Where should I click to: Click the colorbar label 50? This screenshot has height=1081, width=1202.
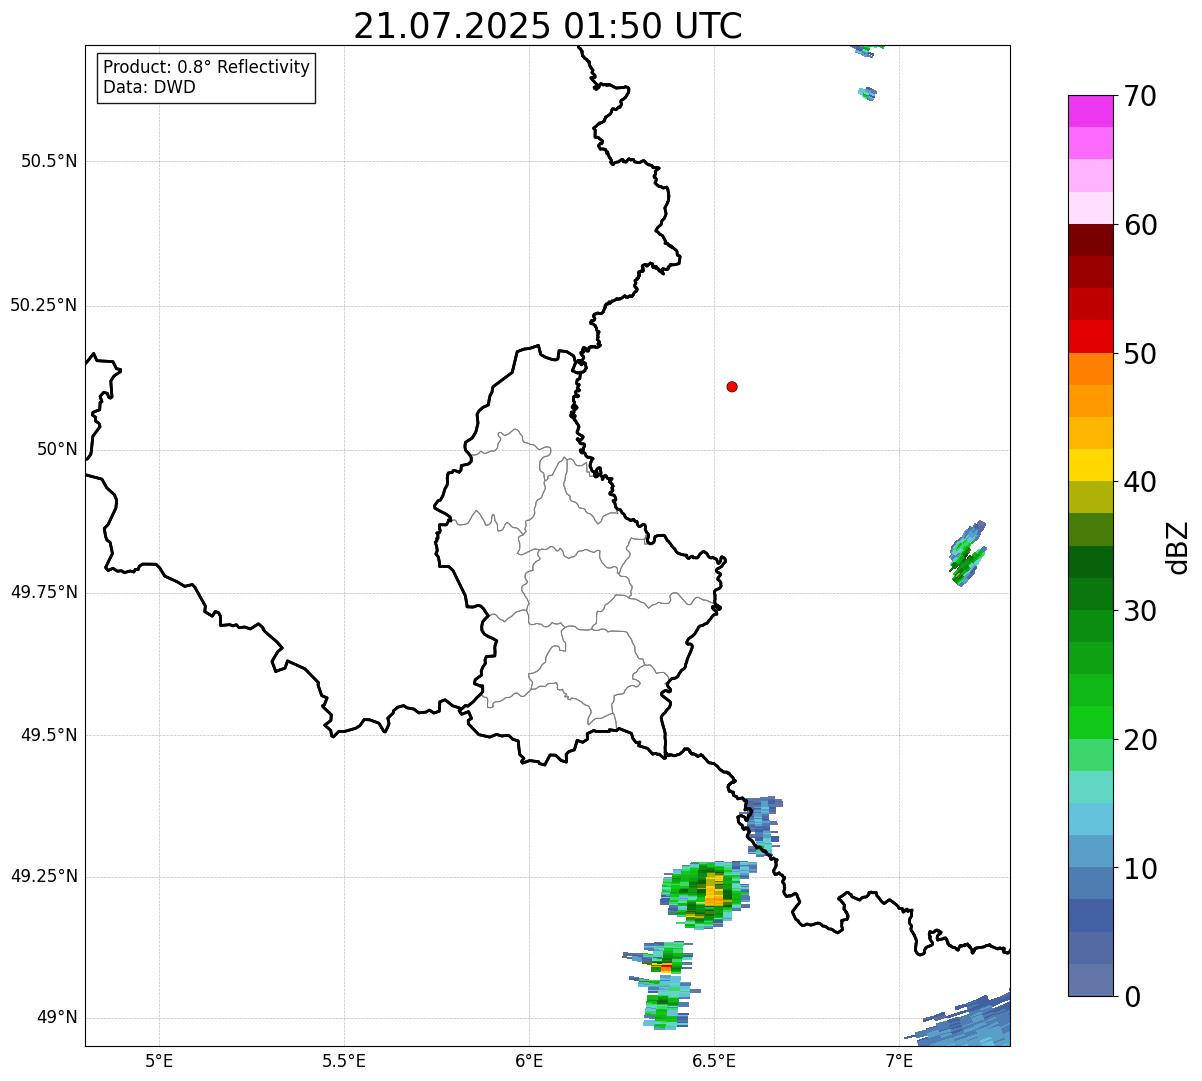coord(1140,354)
